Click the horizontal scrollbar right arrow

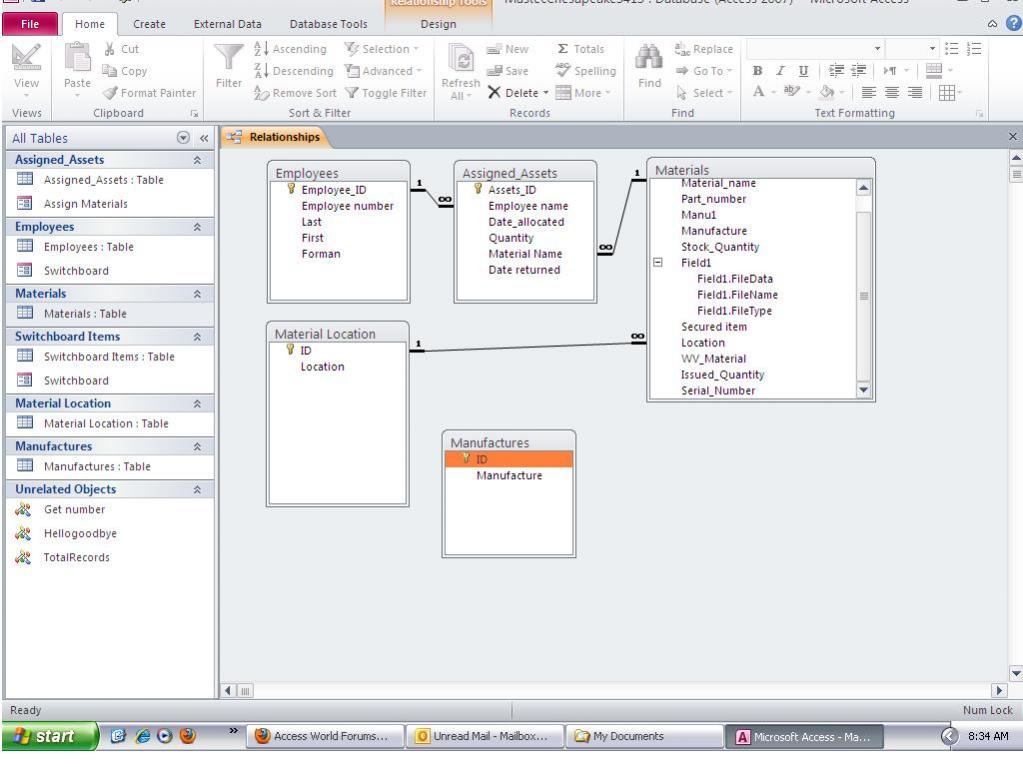click(x=999, y=690)
